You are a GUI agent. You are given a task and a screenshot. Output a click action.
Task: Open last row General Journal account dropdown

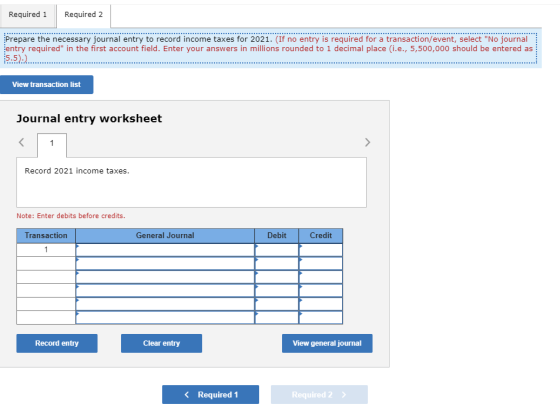tap(165, 318)
